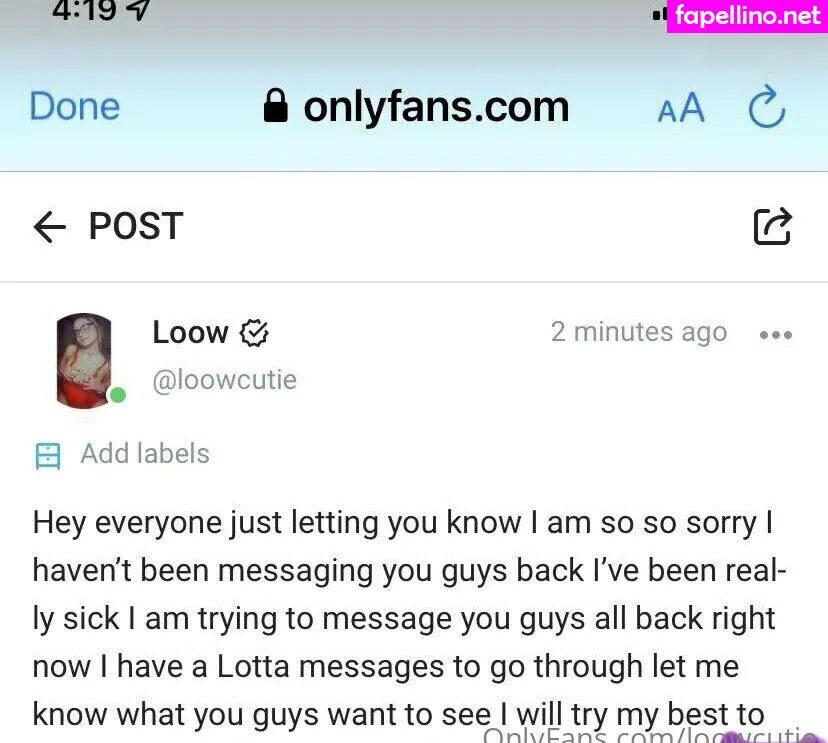Click the green online status dot
The width and height of the screenshot is (828, 743).
(x=117, y=395)
